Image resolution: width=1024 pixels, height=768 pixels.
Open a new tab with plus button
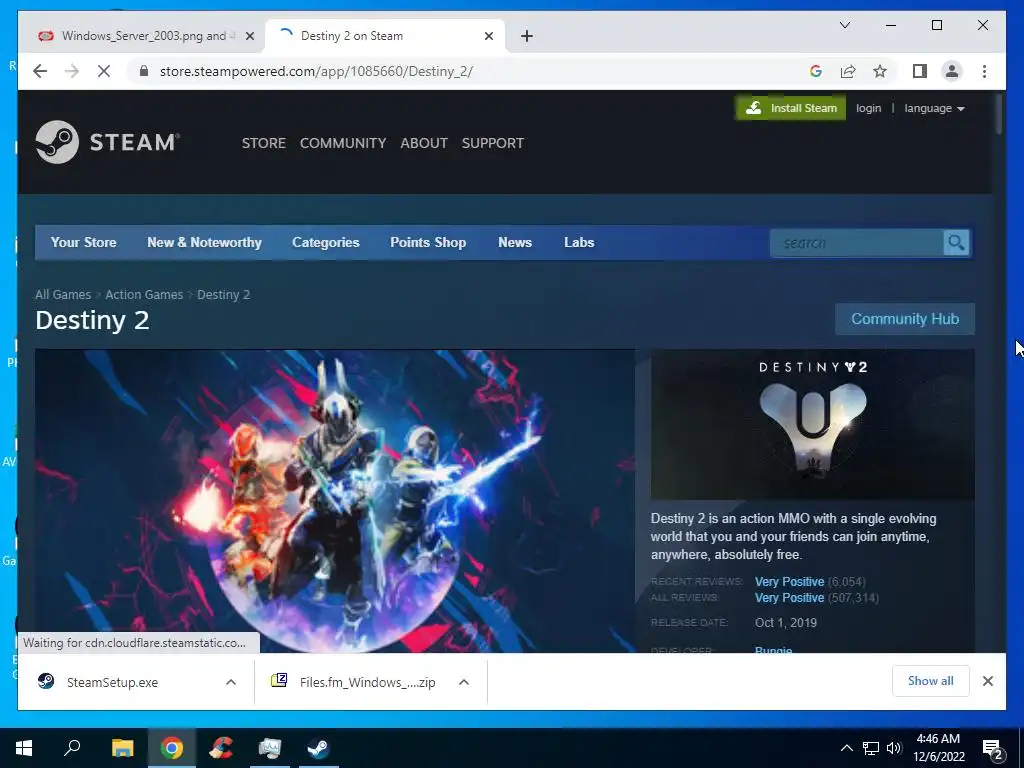point(527,36)
